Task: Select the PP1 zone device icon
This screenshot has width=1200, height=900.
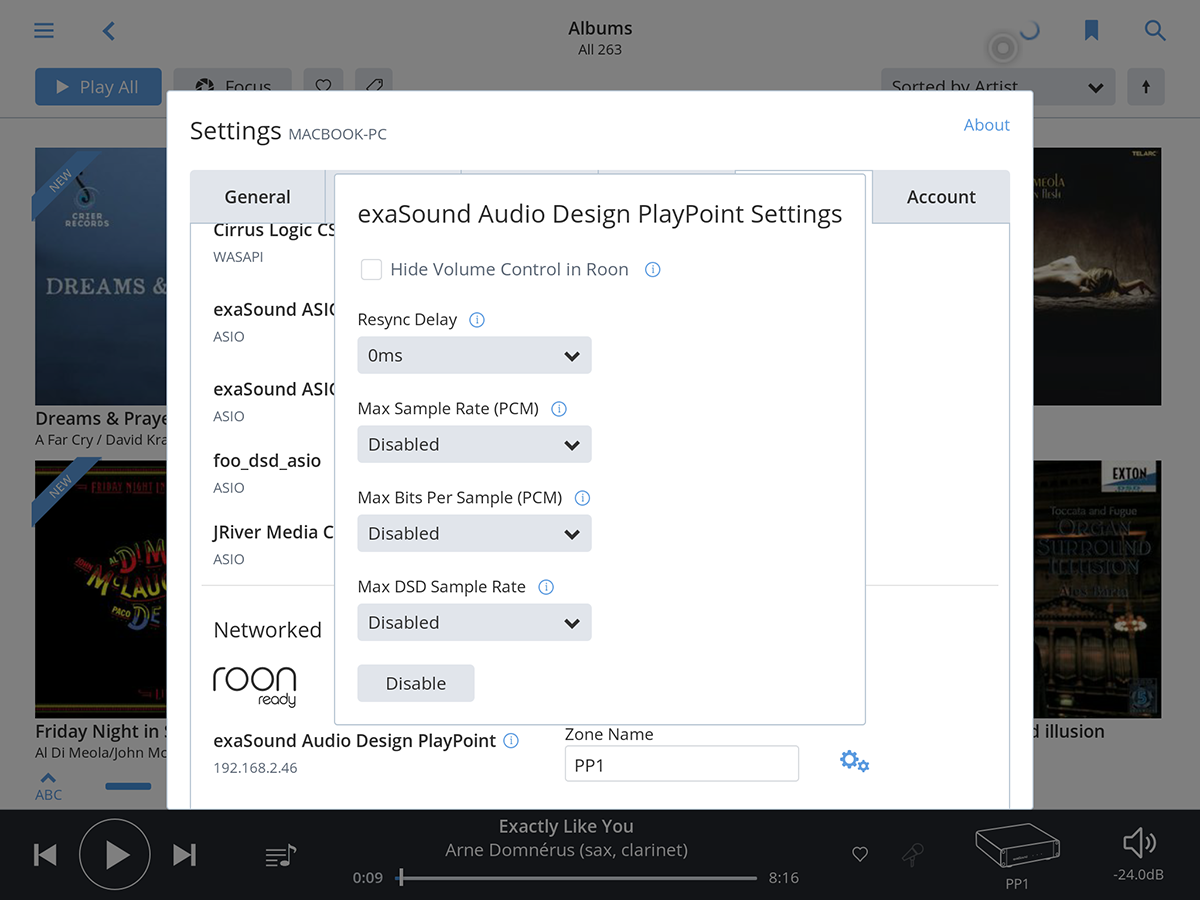Action: click(x=1017, y=848)
